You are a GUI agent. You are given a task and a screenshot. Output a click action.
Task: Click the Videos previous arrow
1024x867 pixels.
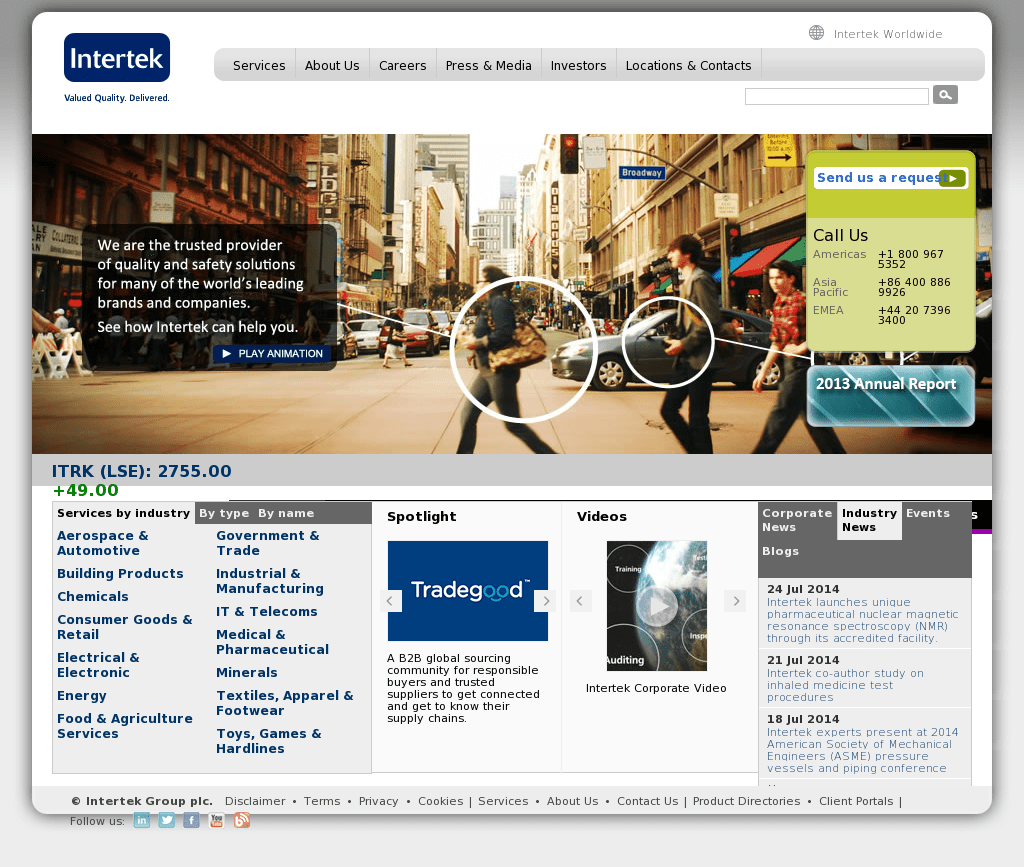tap(580, 601)
